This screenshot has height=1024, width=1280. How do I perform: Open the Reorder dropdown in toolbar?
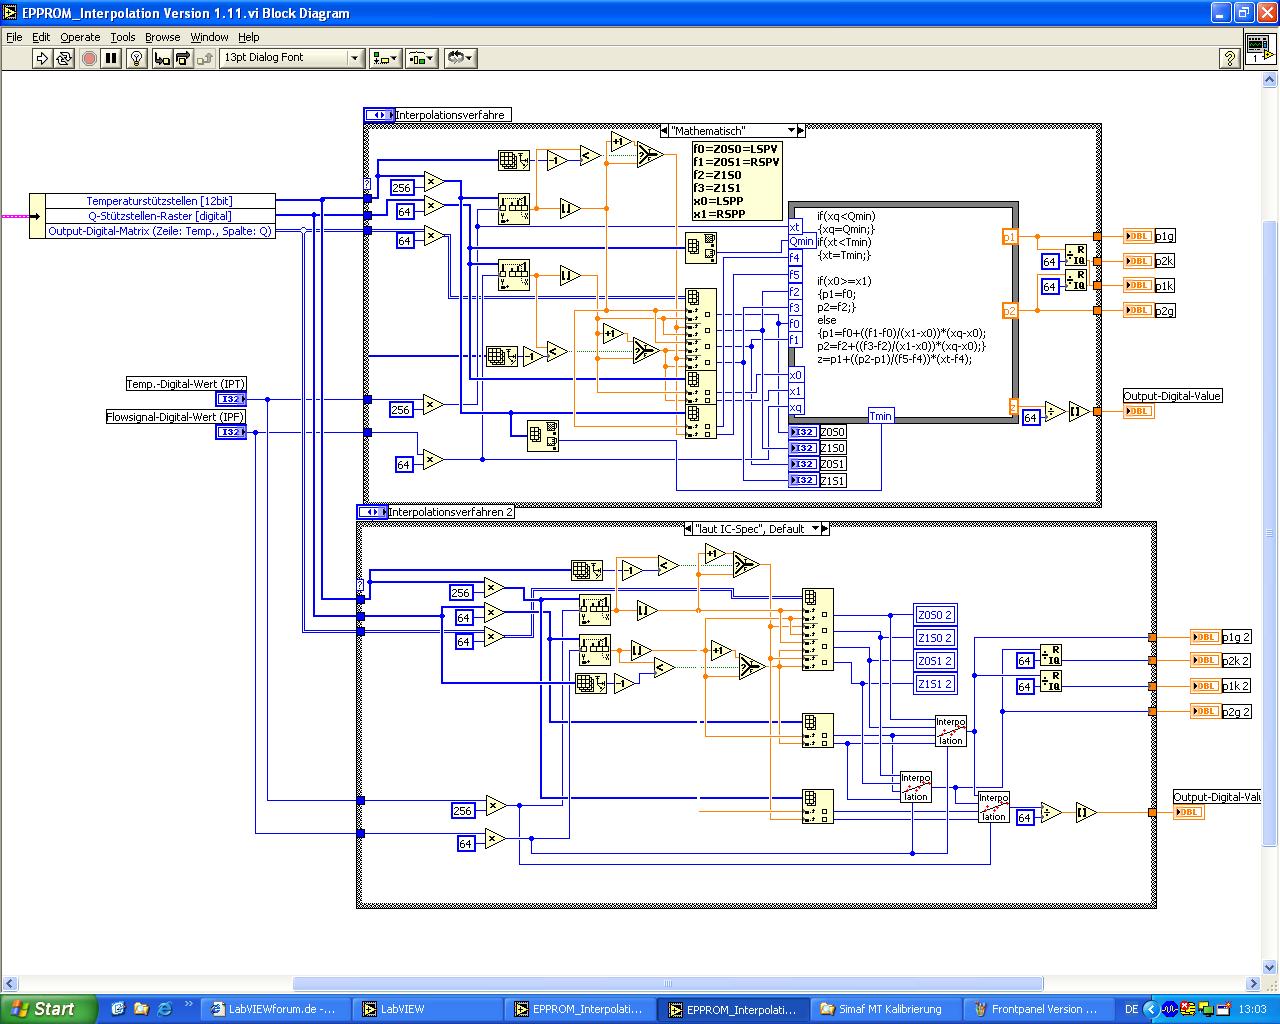pyautogui.click(x=460, y=58)
